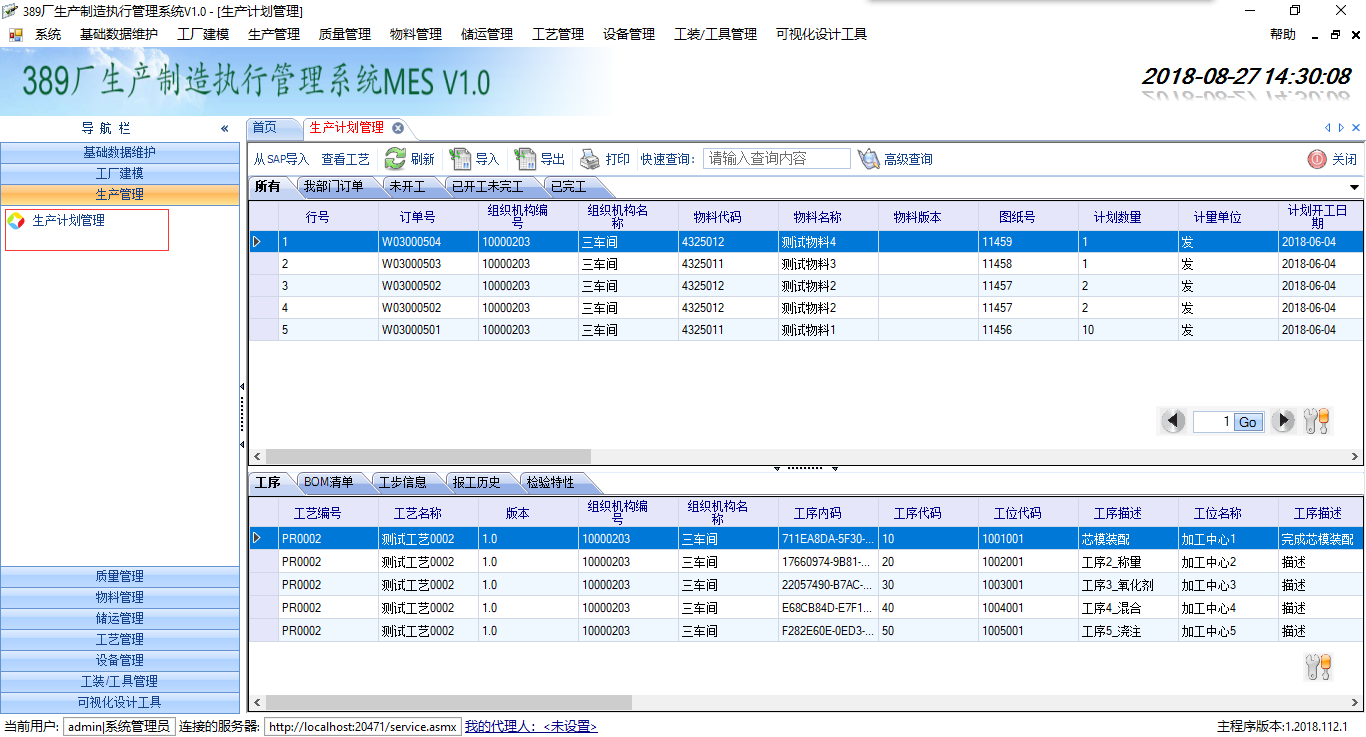The width and height of the screenshot is (1366, 737).
Task: Click orders grid horizontal scrollbar thumb
Action: point(427,456)
